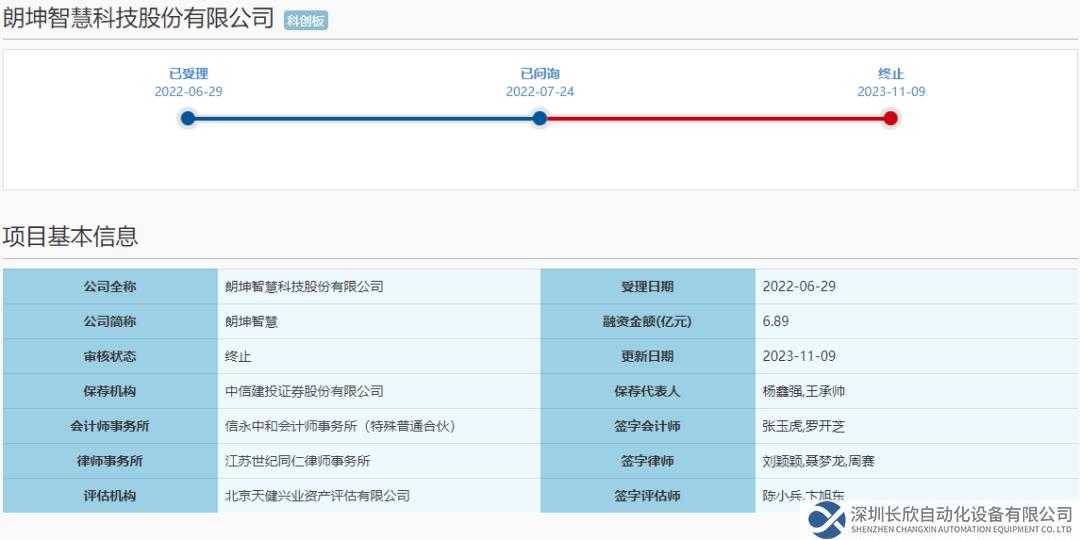1080x540 pixels.
Task: Select the 已问询 timeline node dot
Action: pos(539,118)
